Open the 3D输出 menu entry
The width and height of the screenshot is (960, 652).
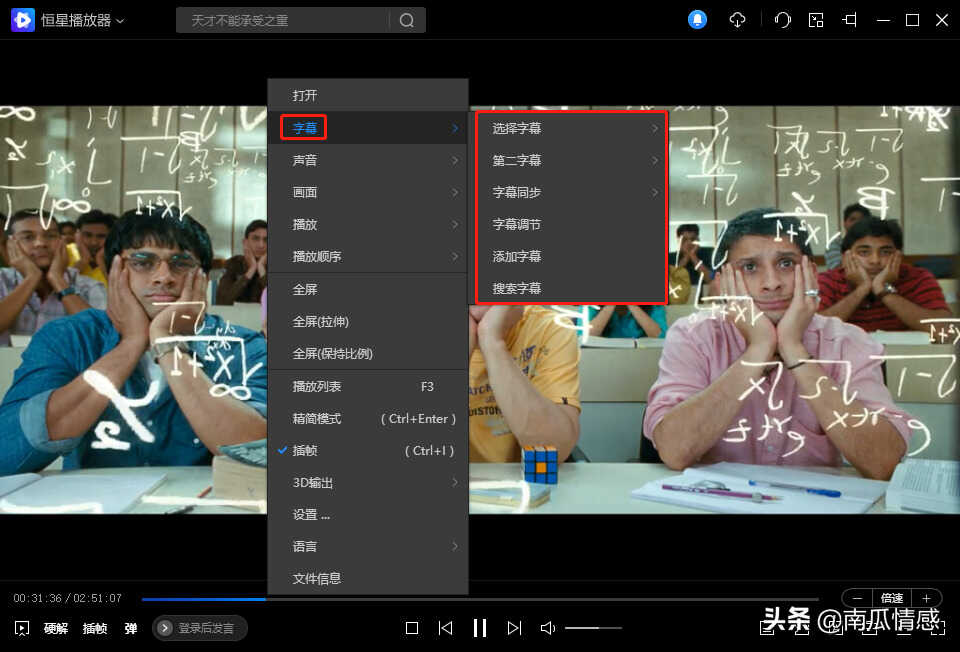(368, 483)
